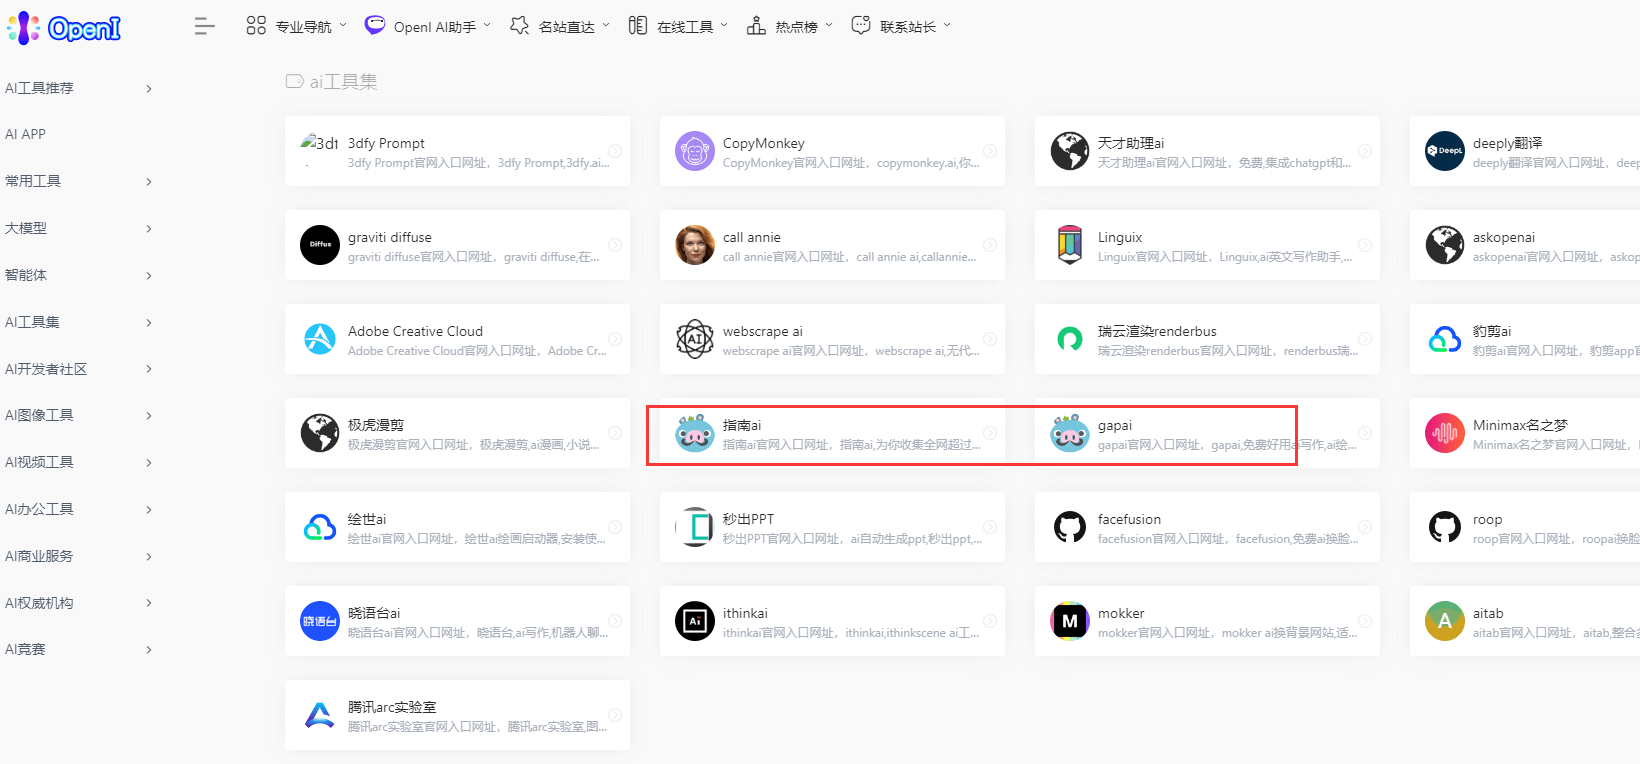Click arrow button on CopyMonkey card
Viewport: 1640px width, 764px height.
tap(989, 151)
